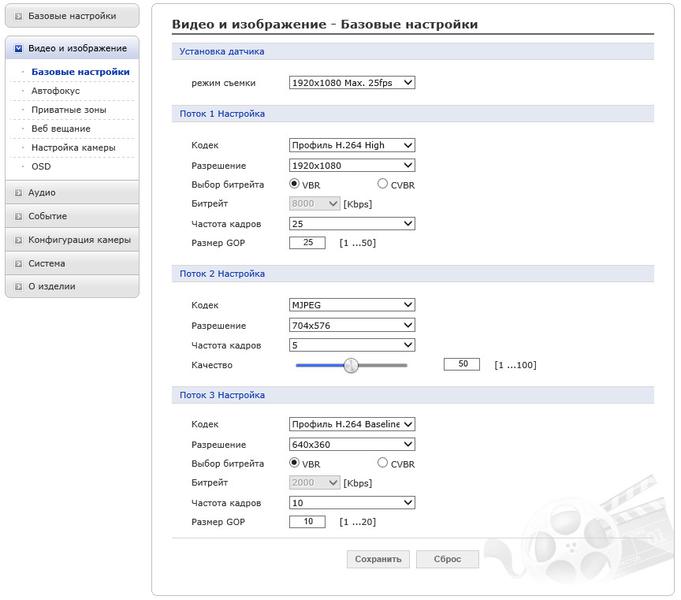Go to Базовые настройки submenu under Видео
The width and height of the screenshot is (681, 600).
pyautogui.click(x=80, y=72)
